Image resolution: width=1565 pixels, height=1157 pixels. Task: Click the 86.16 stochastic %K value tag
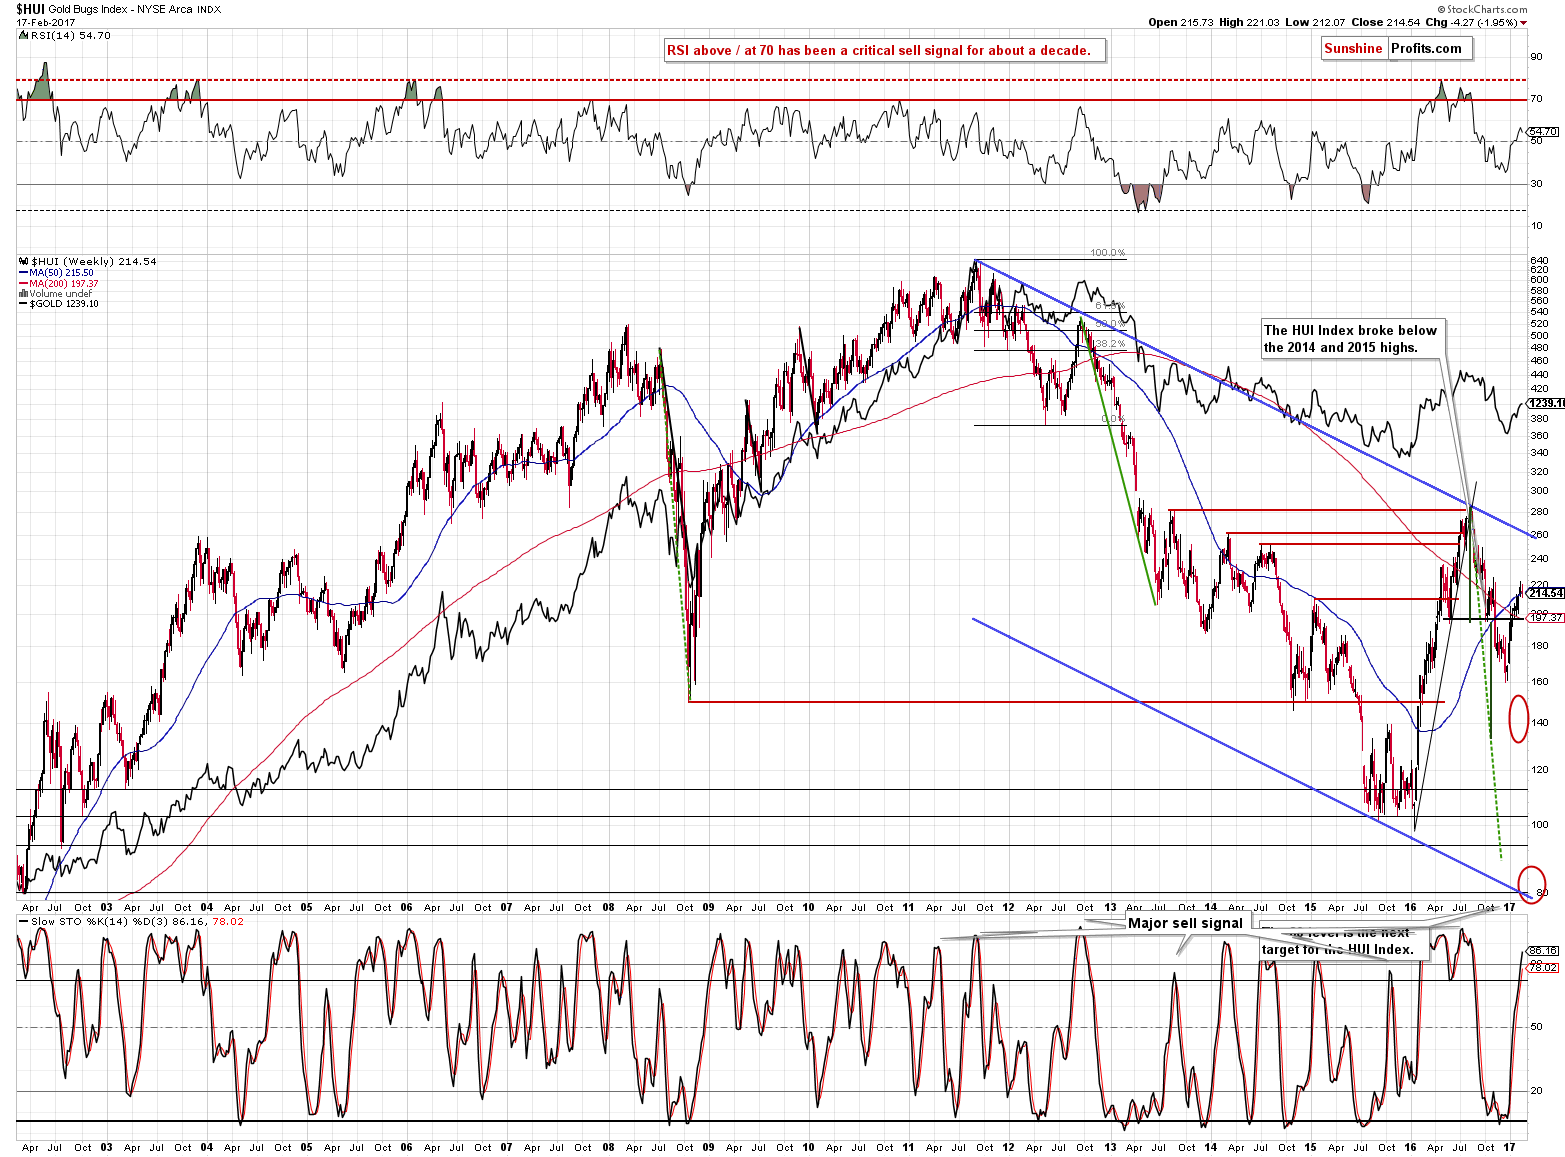click(x=1543, y=951)
